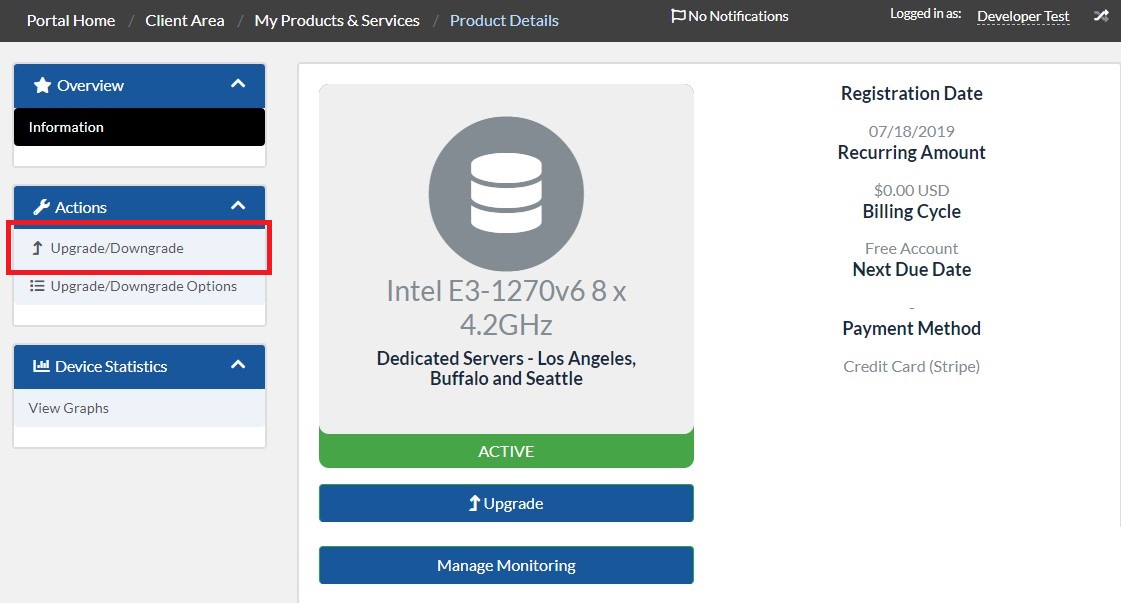Select Product Details breadcrumb
The width and height of the screenshot is (1121, 603).
504,21
